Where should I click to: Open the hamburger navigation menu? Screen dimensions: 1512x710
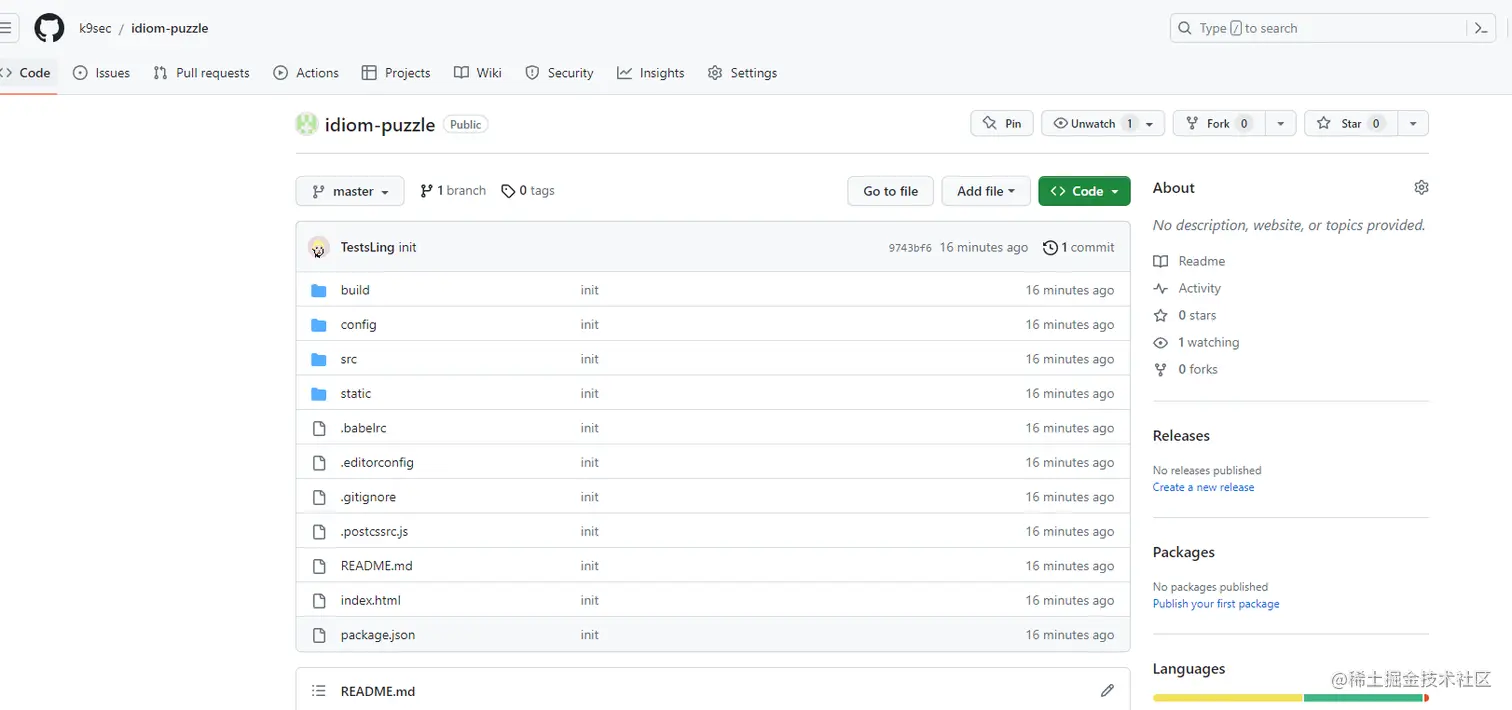[x=6, y=28]
